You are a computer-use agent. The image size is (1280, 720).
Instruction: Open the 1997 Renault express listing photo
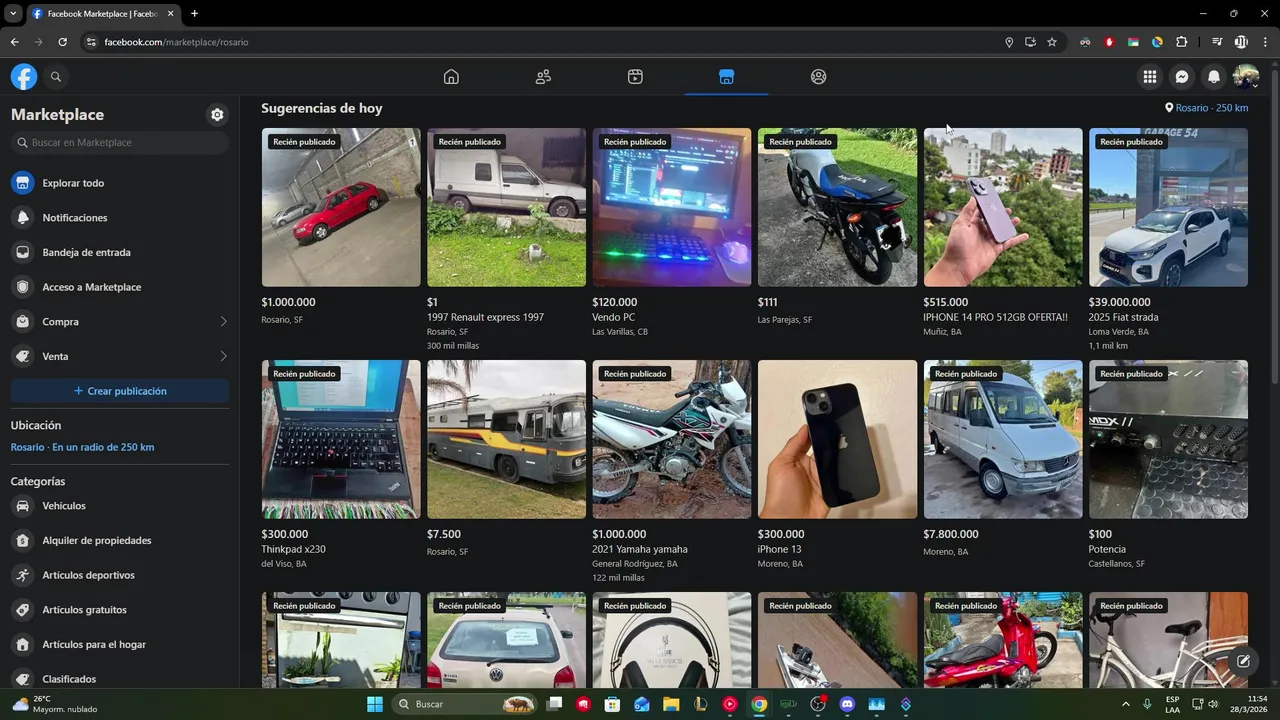click(x=507, y=207)
